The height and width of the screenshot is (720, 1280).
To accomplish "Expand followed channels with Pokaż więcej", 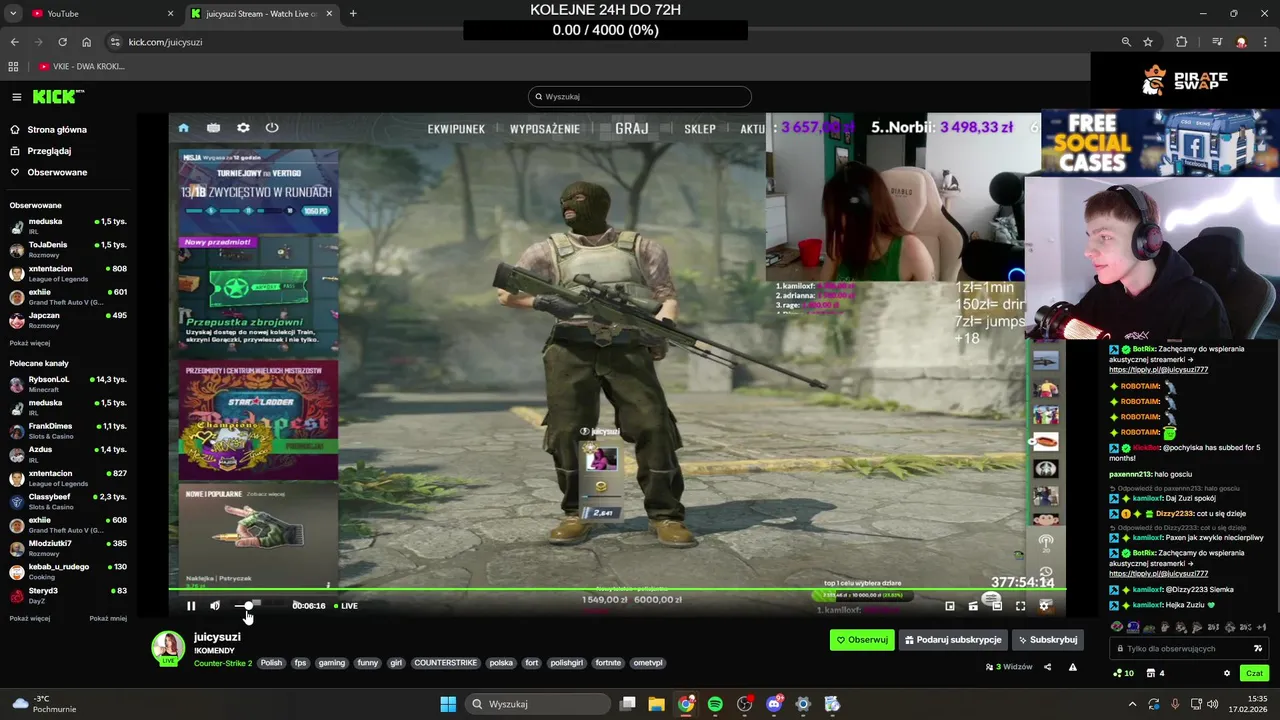I will tap(30, 343).
